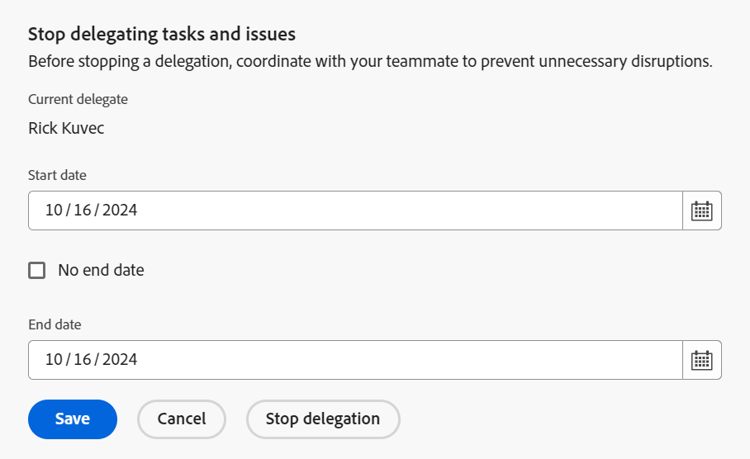Check the No end date checkbox
This screenshot has width=750, height=459.
point(37,270)
